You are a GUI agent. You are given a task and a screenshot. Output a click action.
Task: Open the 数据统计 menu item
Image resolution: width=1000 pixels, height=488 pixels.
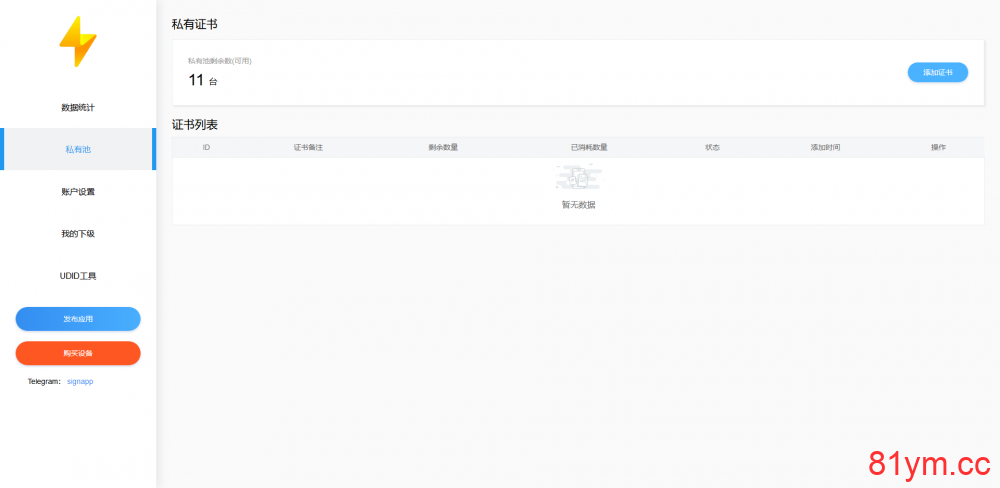(x=78, y=108)
